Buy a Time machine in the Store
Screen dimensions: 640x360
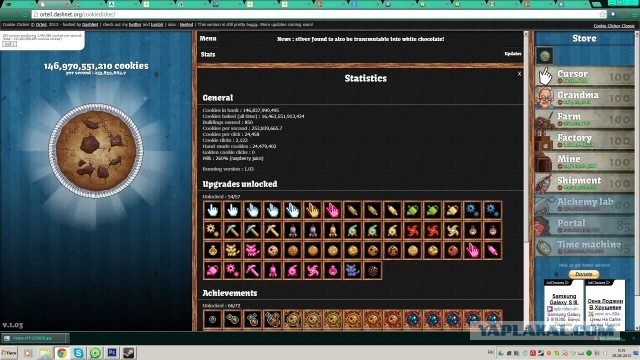[584, 247]
